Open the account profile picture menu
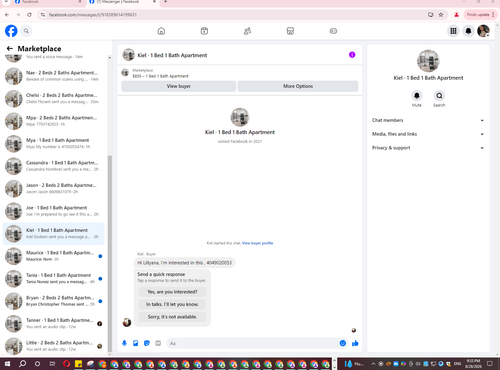This screenshot has width=500, height=370. pyautogui.click(x=483, y=31)
